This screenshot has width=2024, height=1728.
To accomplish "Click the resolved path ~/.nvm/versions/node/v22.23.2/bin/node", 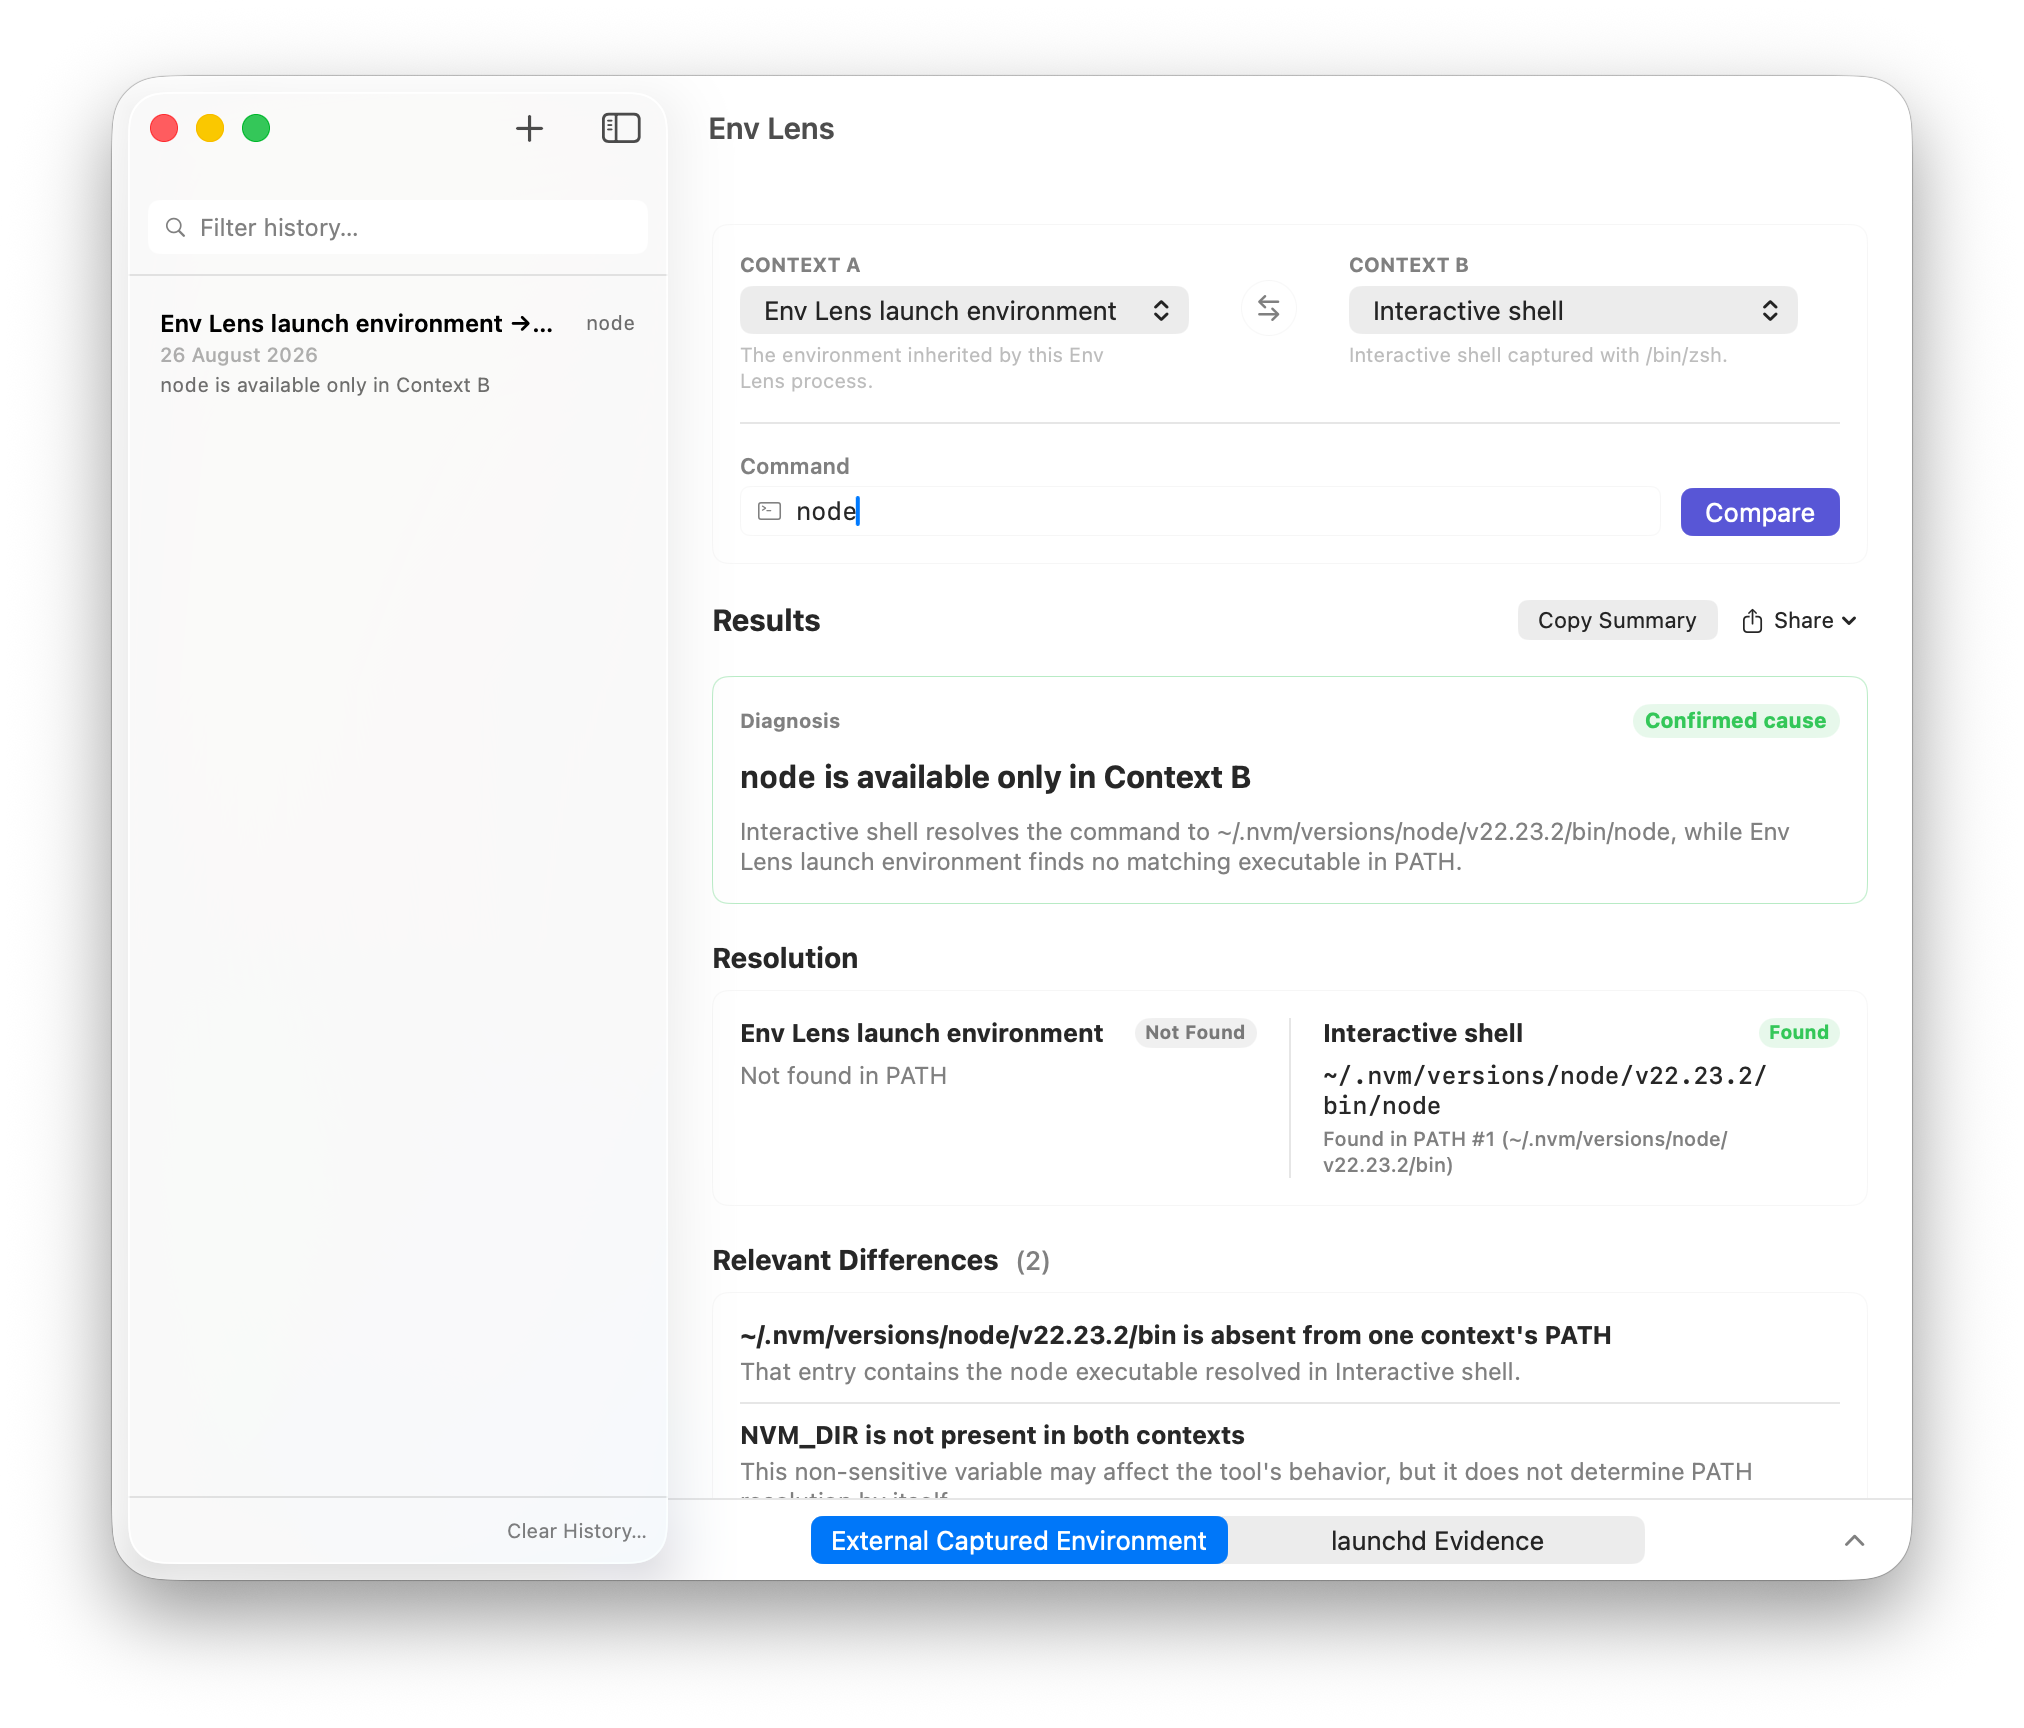I will pos(1544,1091).
